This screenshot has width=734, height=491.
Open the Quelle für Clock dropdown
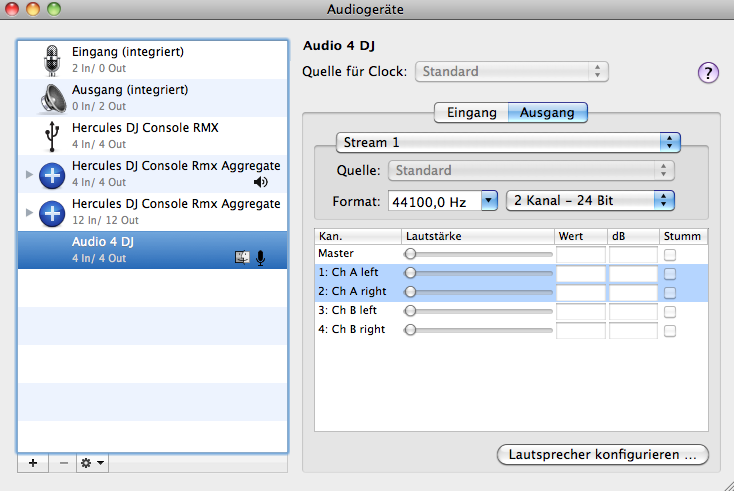click(512, 72)
